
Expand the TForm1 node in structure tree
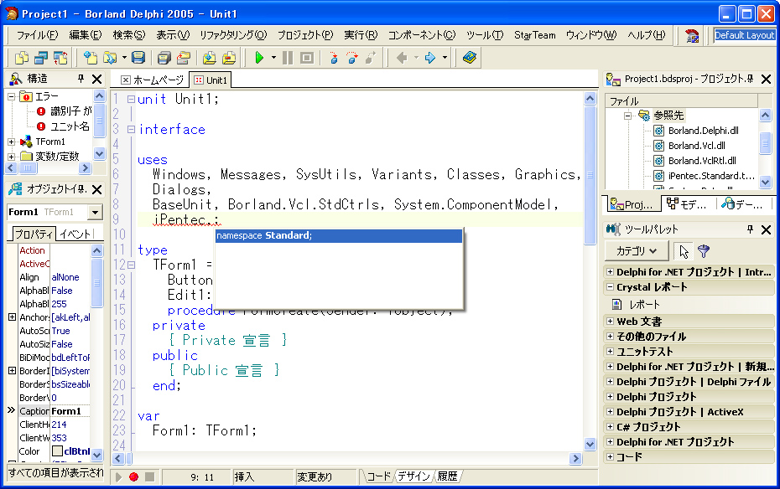pyautogui.click(x=12, y=142)
